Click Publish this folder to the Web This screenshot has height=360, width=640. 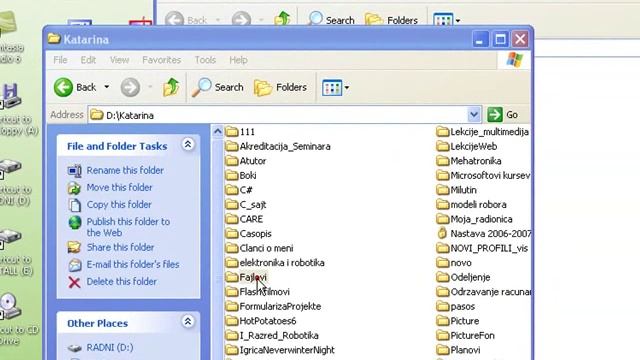128,227
